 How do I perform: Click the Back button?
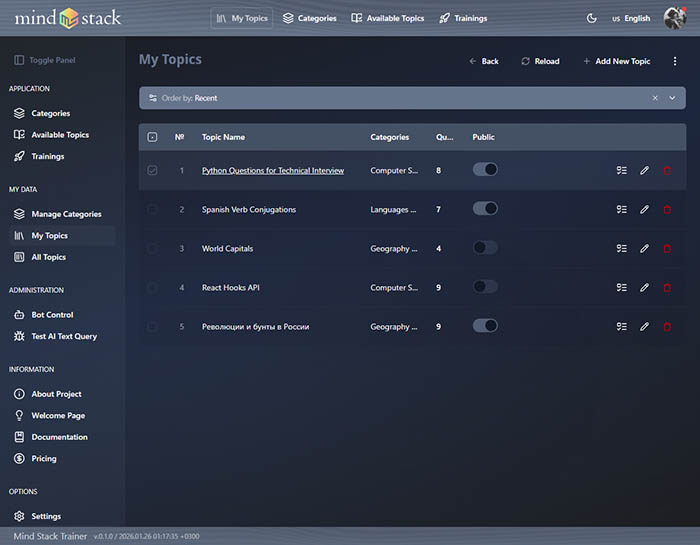pos(483,61)
